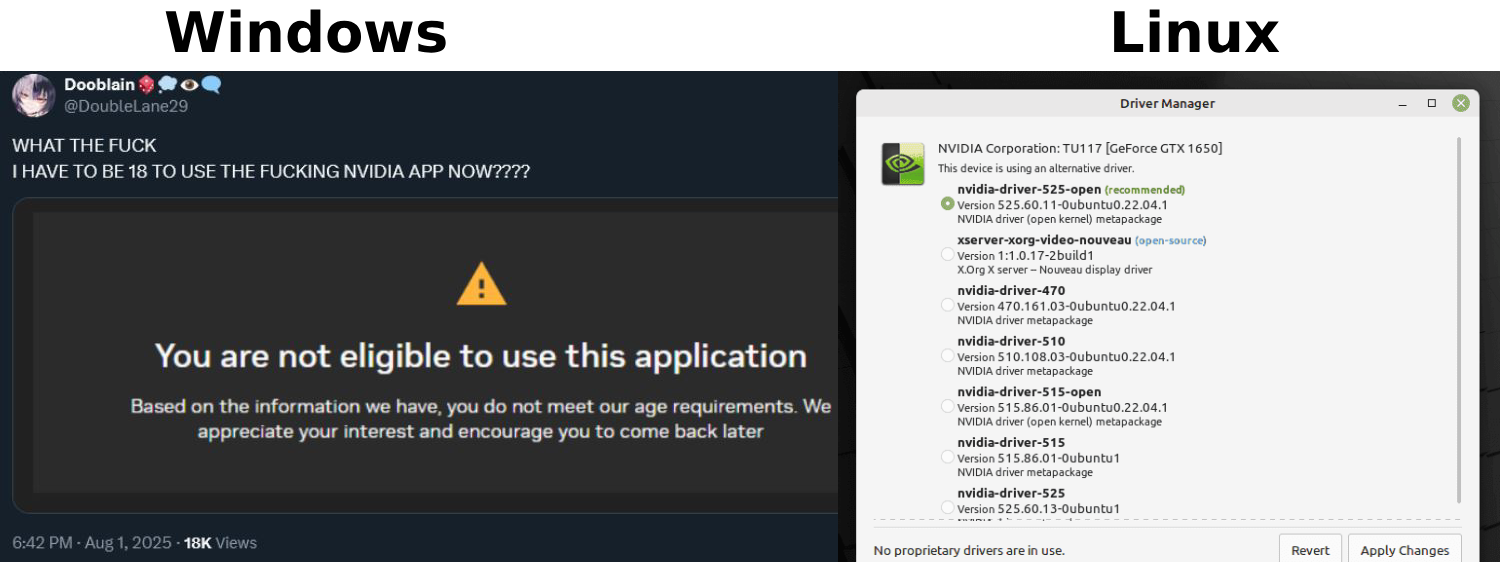Viewport: 1500px width, 562px height.
Task: Click the 'I HAVE TO BE 18' tweet line
Action: click(271, 171)
